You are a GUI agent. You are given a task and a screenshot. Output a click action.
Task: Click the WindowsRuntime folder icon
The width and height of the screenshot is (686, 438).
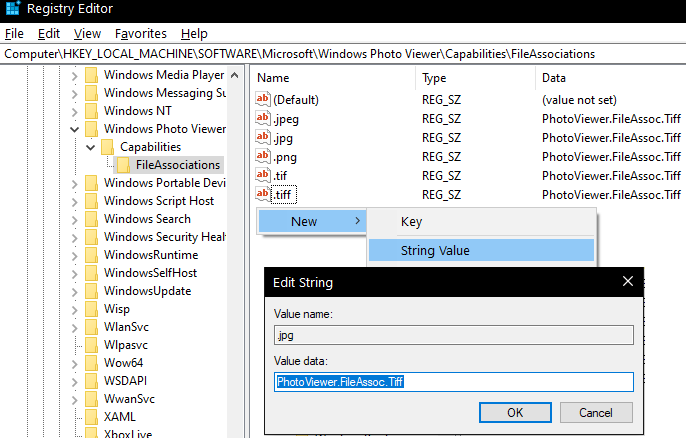tap(91, 255)
